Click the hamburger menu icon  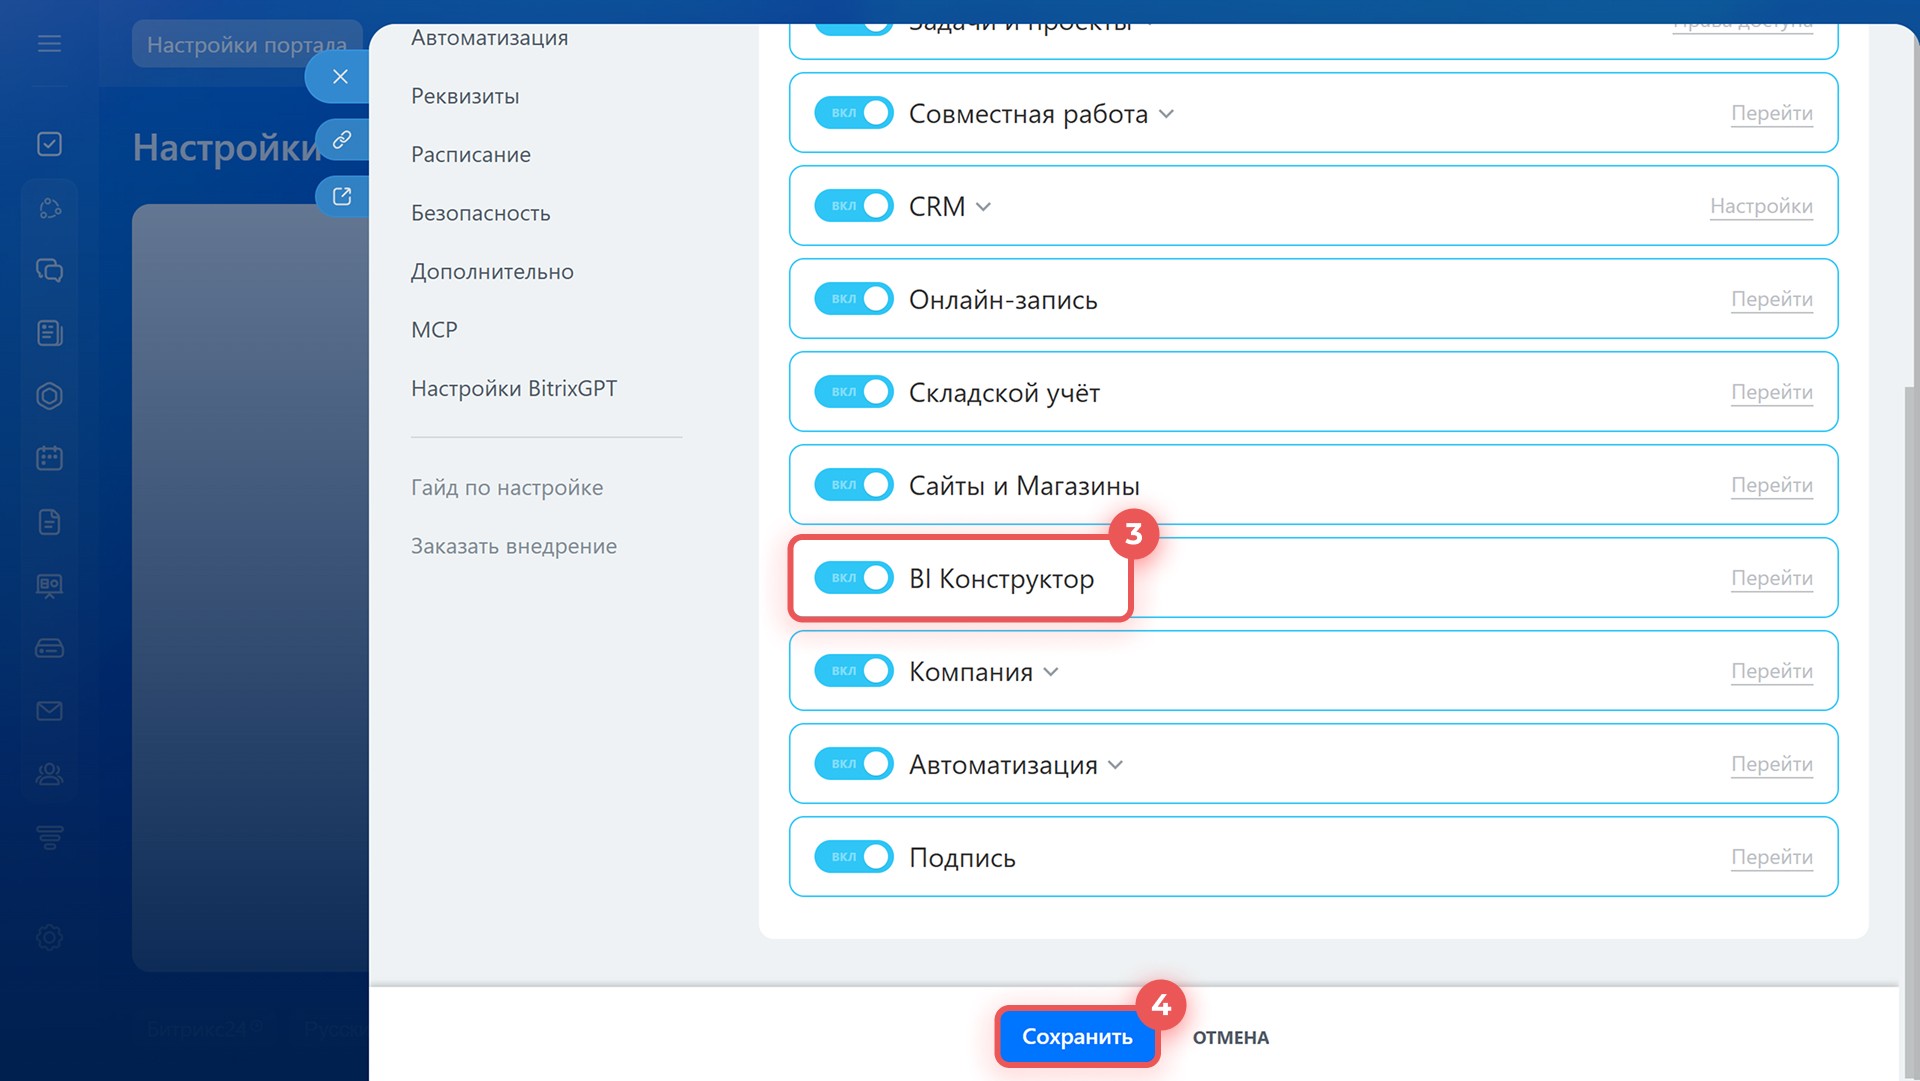(x=49, y=44)
